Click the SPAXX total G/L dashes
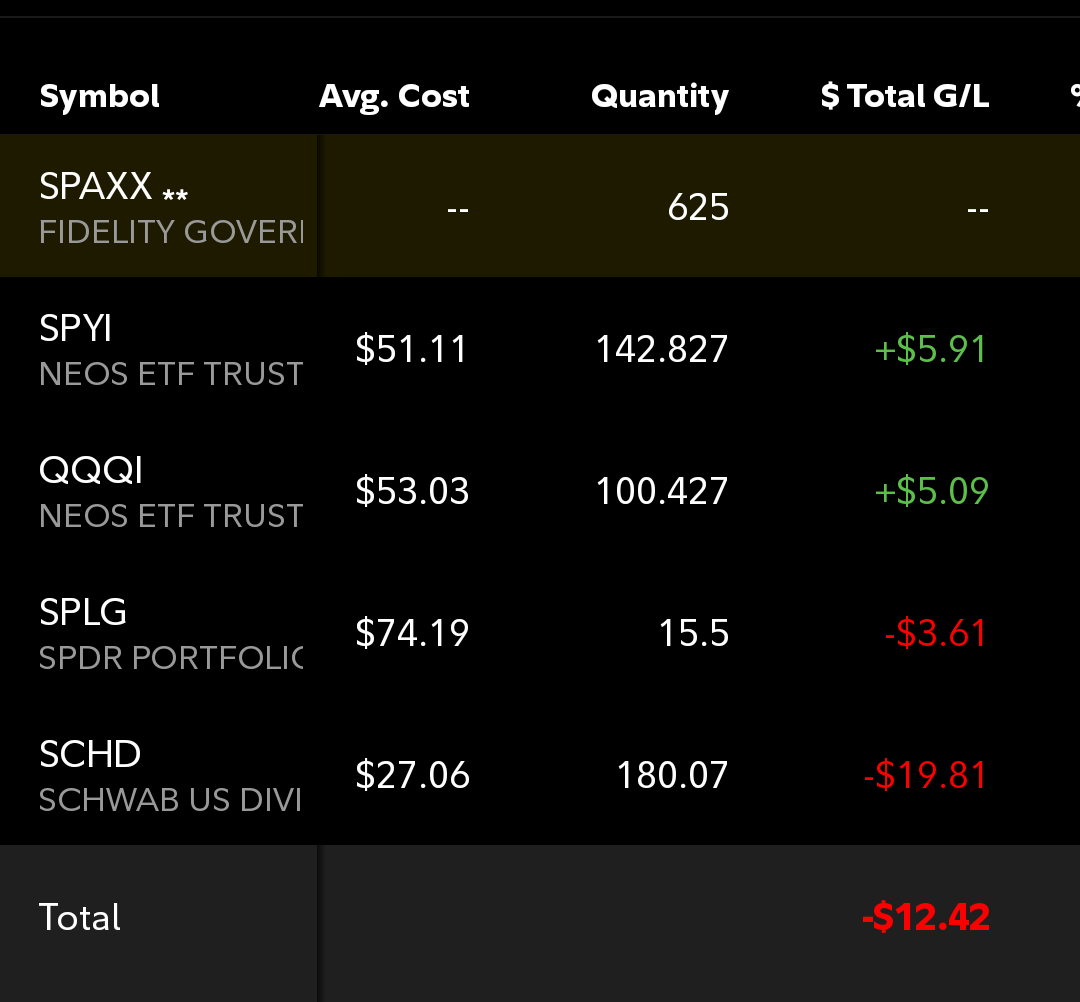This screenshot has width=1080, height=1002. coord(977,209)
